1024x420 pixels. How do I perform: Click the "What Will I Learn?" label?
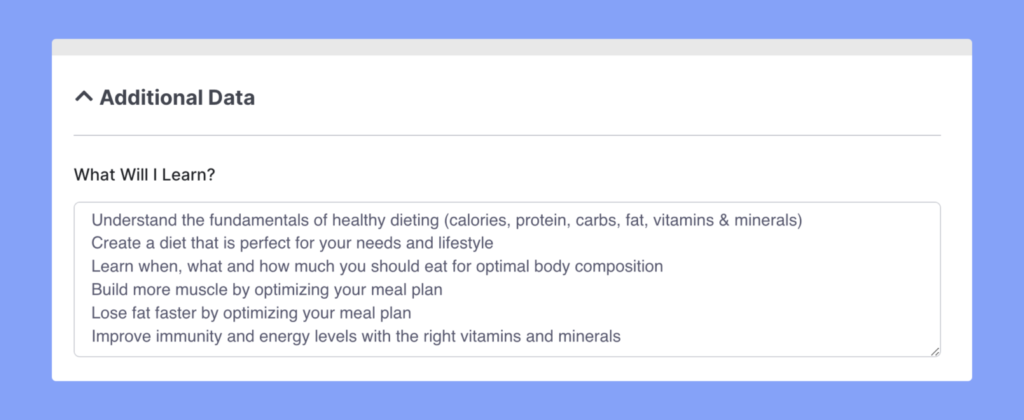point(145,175)
